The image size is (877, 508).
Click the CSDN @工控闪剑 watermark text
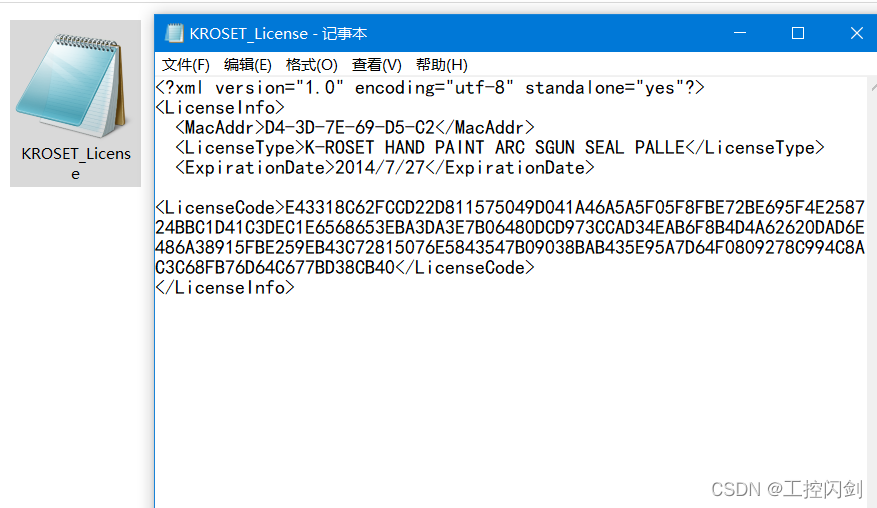point(786,489)
